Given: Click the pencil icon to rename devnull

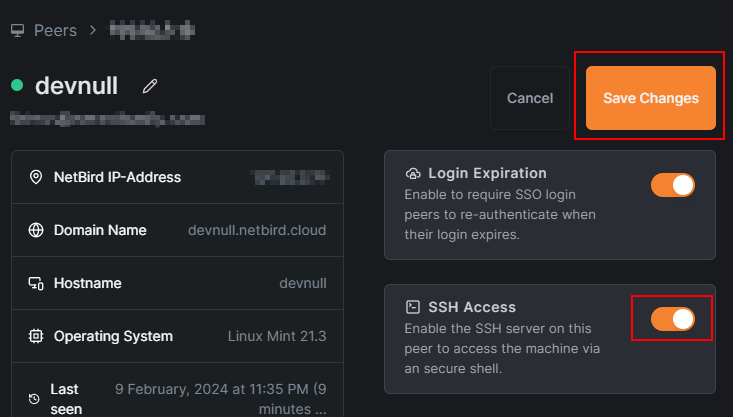Looking at the screenshot, I should 150,87.
